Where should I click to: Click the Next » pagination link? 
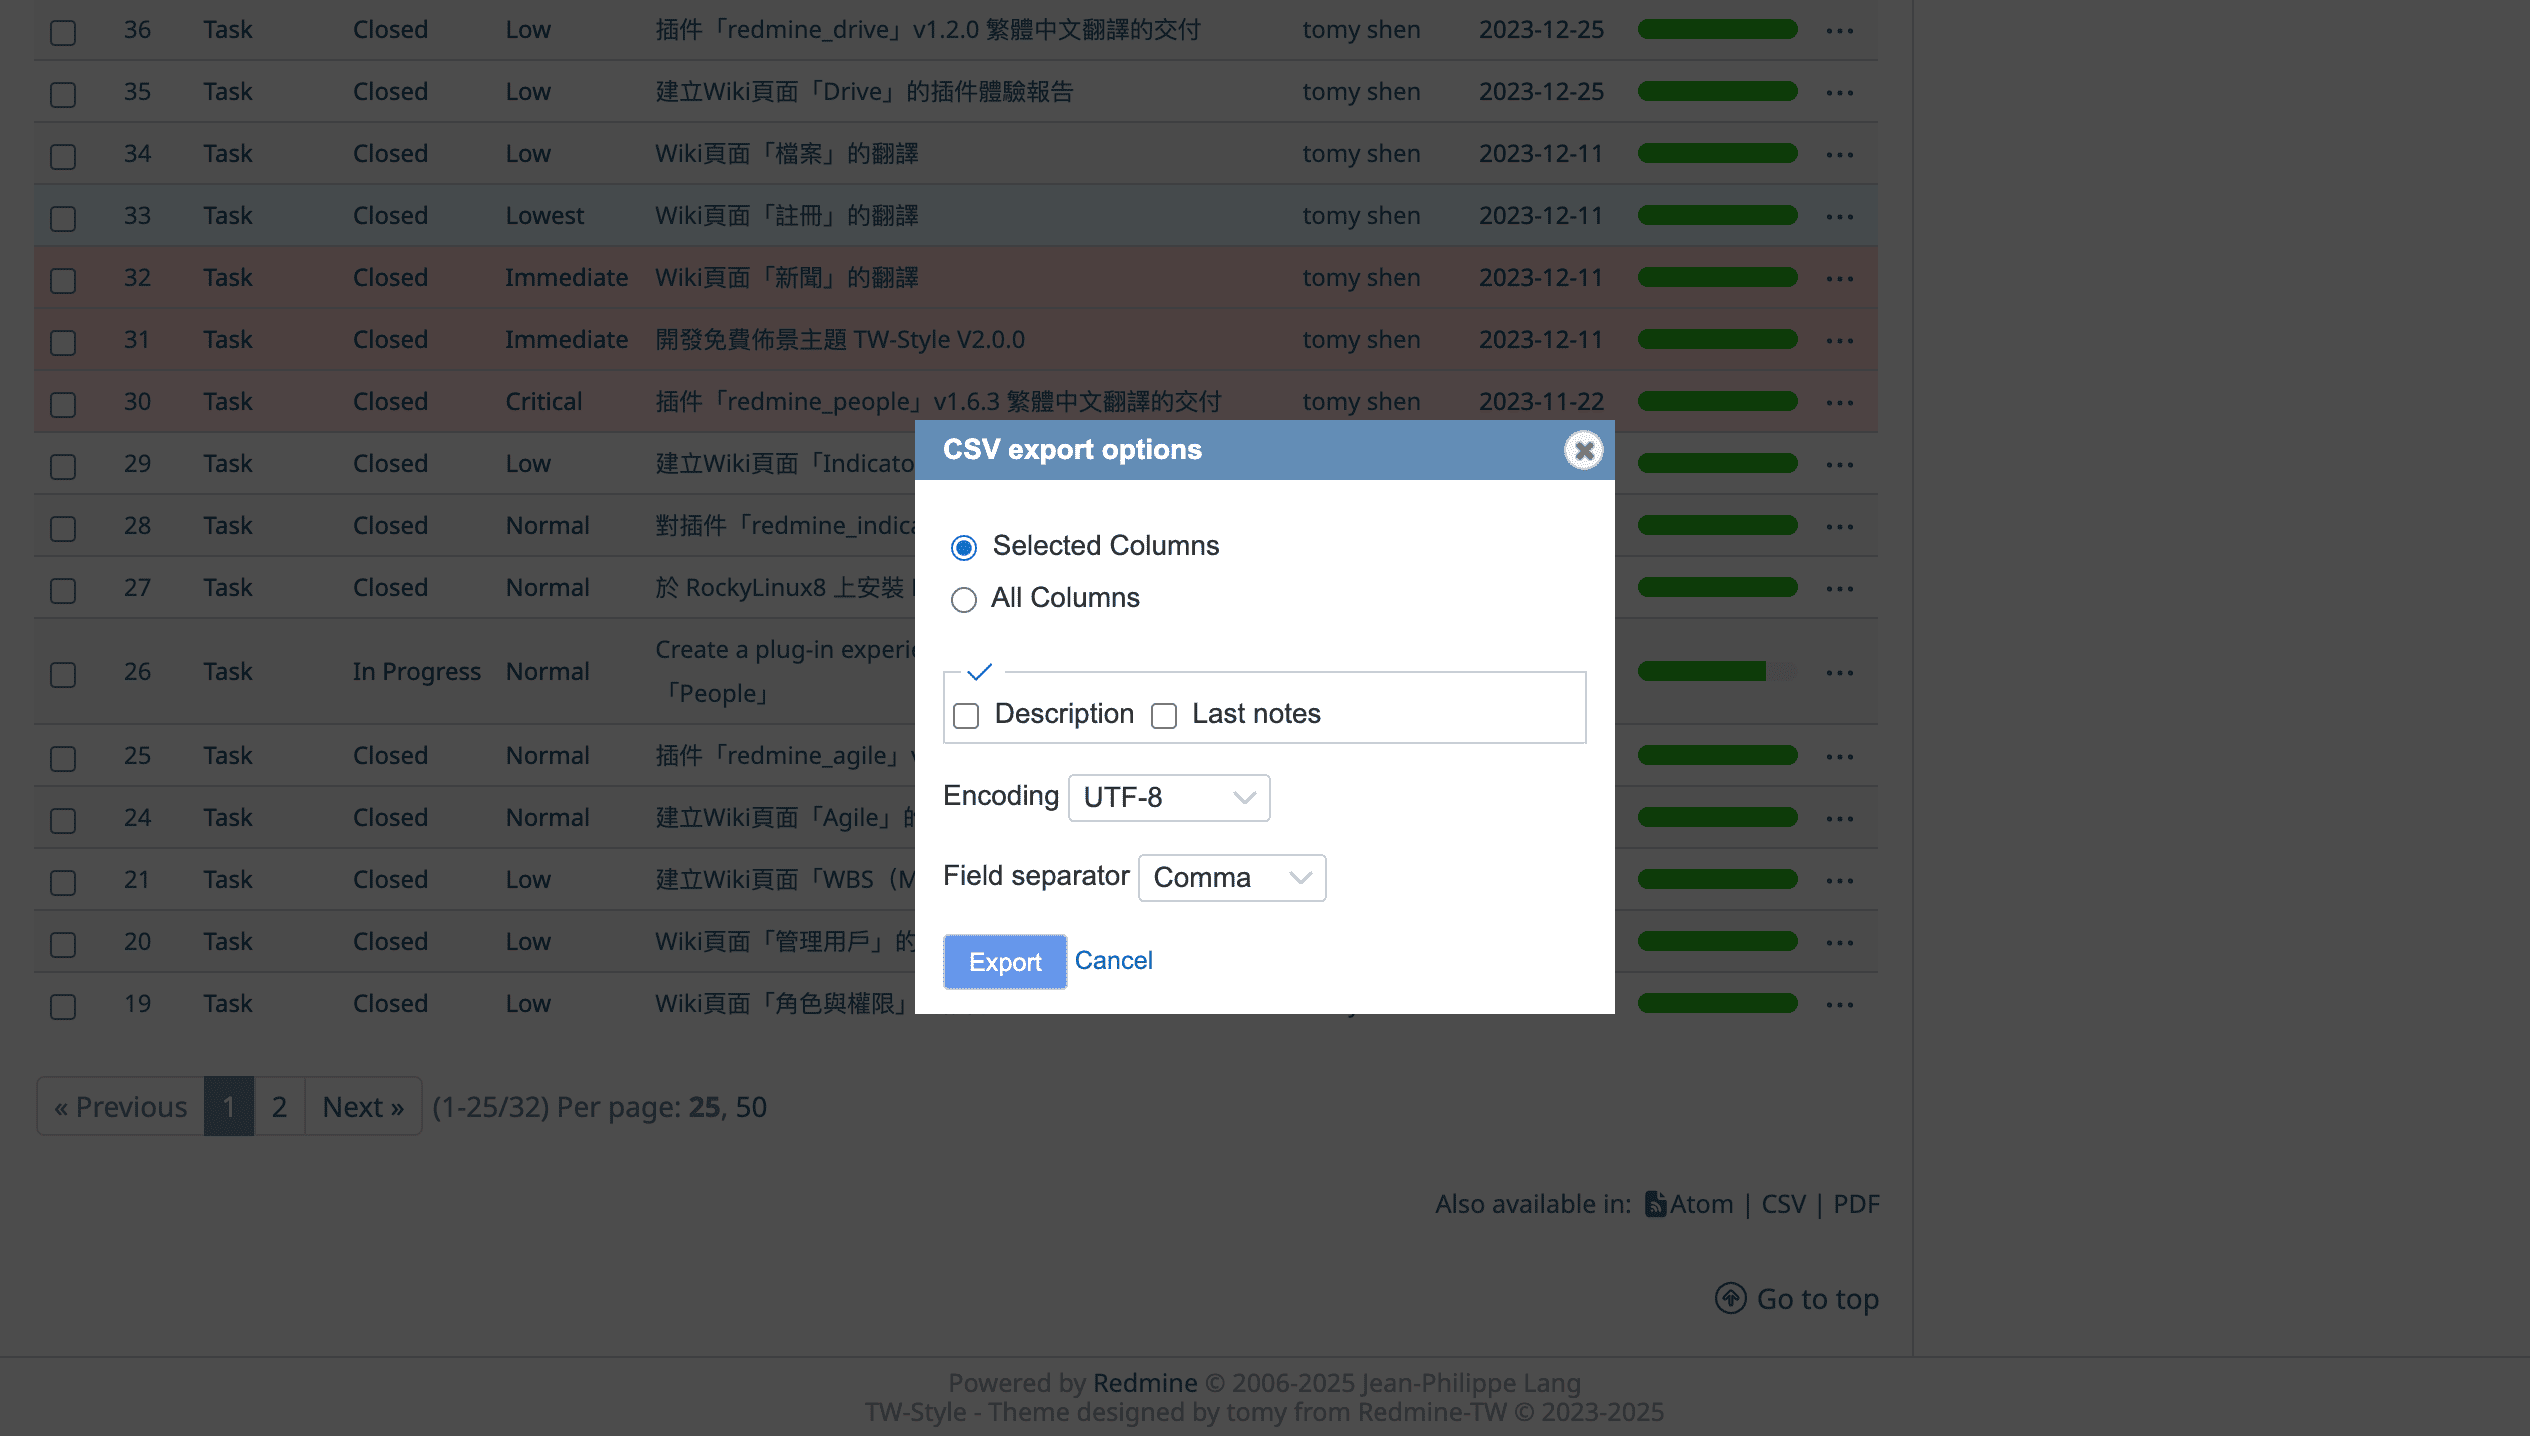[363, 1107]
